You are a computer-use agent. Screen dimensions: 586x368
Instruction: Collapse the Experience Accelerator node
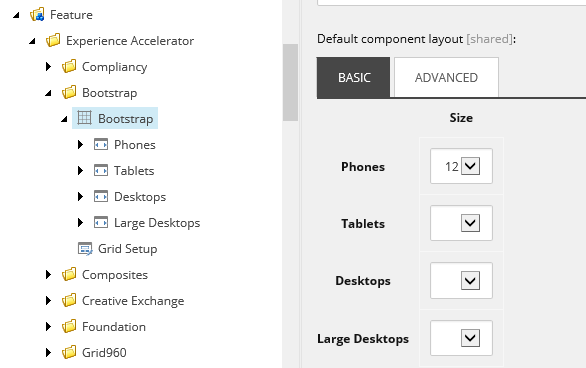pyautogui.click(x=33, y=41)
